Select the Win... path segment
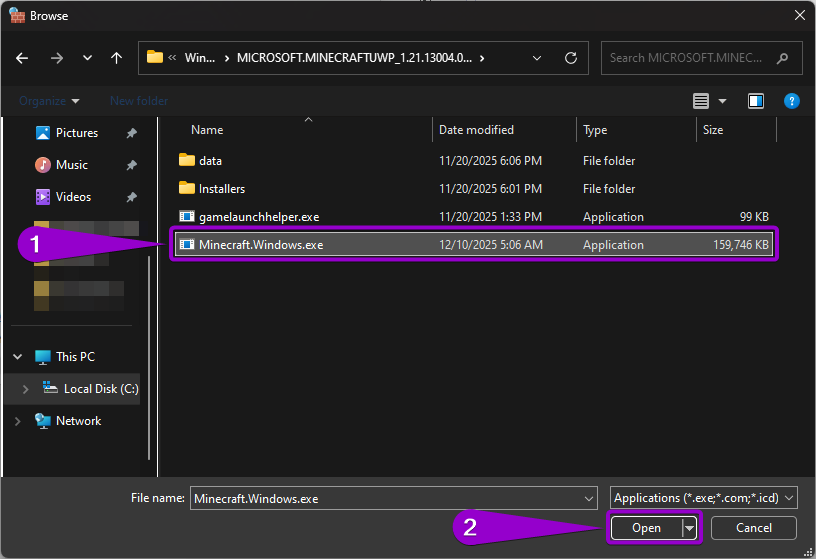This screenshot has width=816, height=559. click(200, 58)
